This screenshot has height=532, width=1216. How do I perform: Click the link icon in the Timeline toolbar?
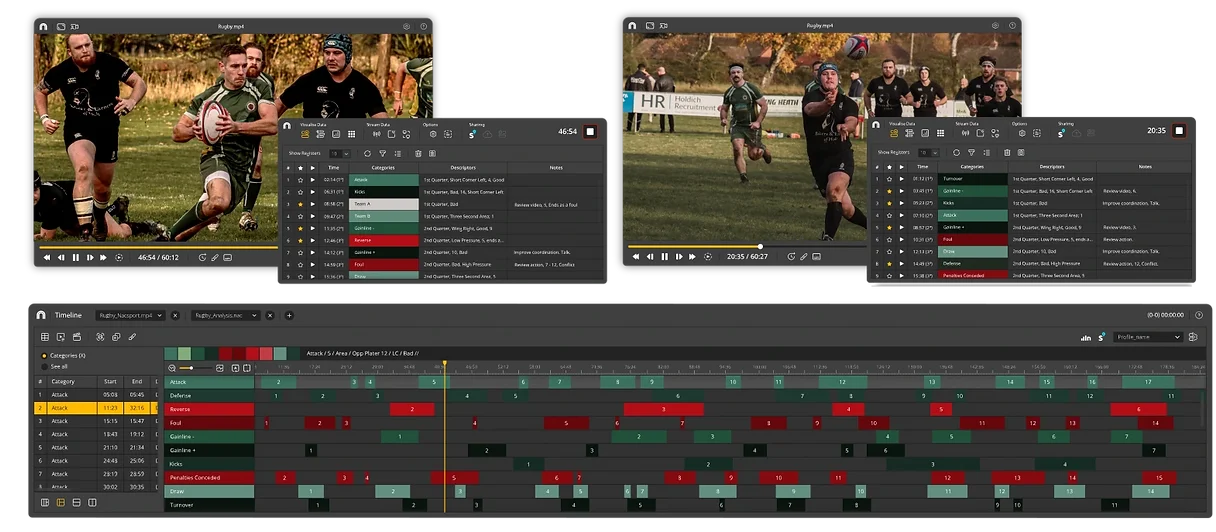(x=132, y=337)
